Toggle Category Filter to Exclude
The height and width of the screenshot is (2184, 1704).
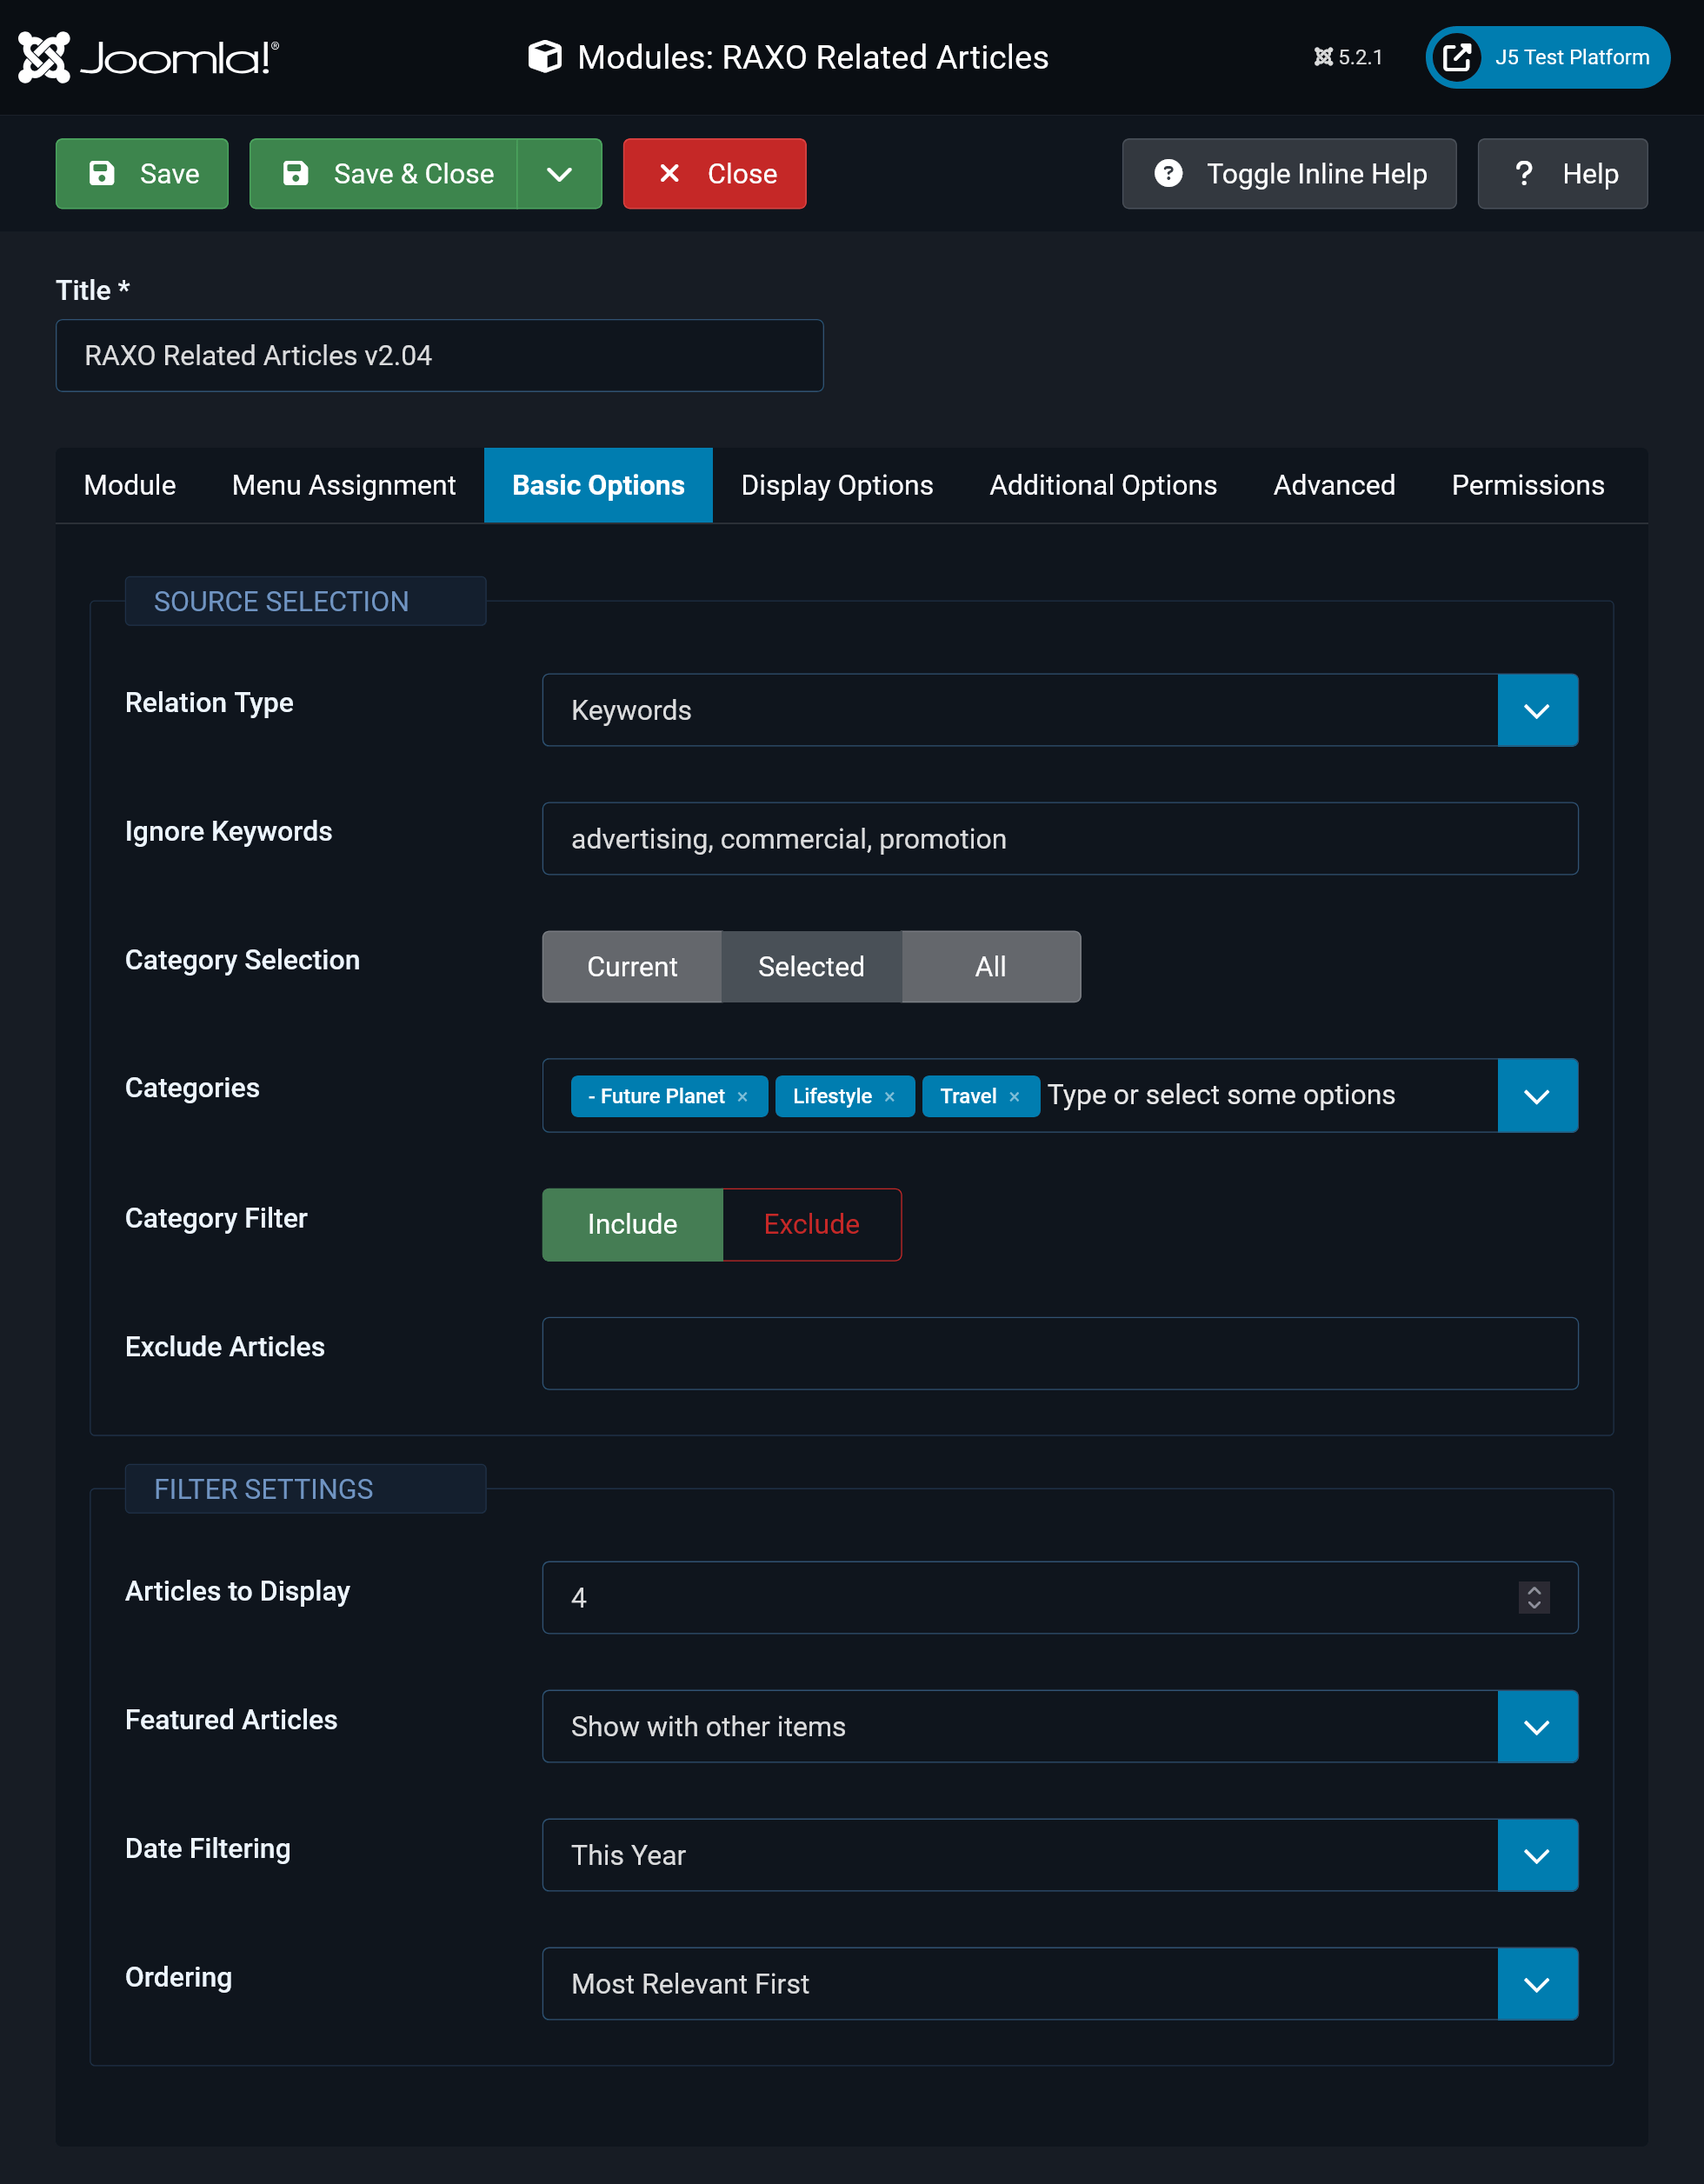click(x=810, y=1223)
